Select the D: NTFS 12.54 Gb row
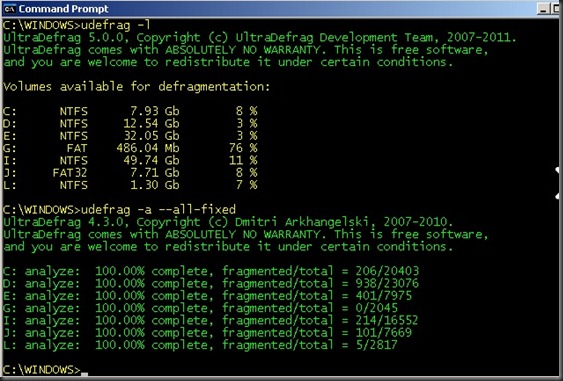Image resolution: width=563 pixels, height=381 pixels. click(130, 124)
